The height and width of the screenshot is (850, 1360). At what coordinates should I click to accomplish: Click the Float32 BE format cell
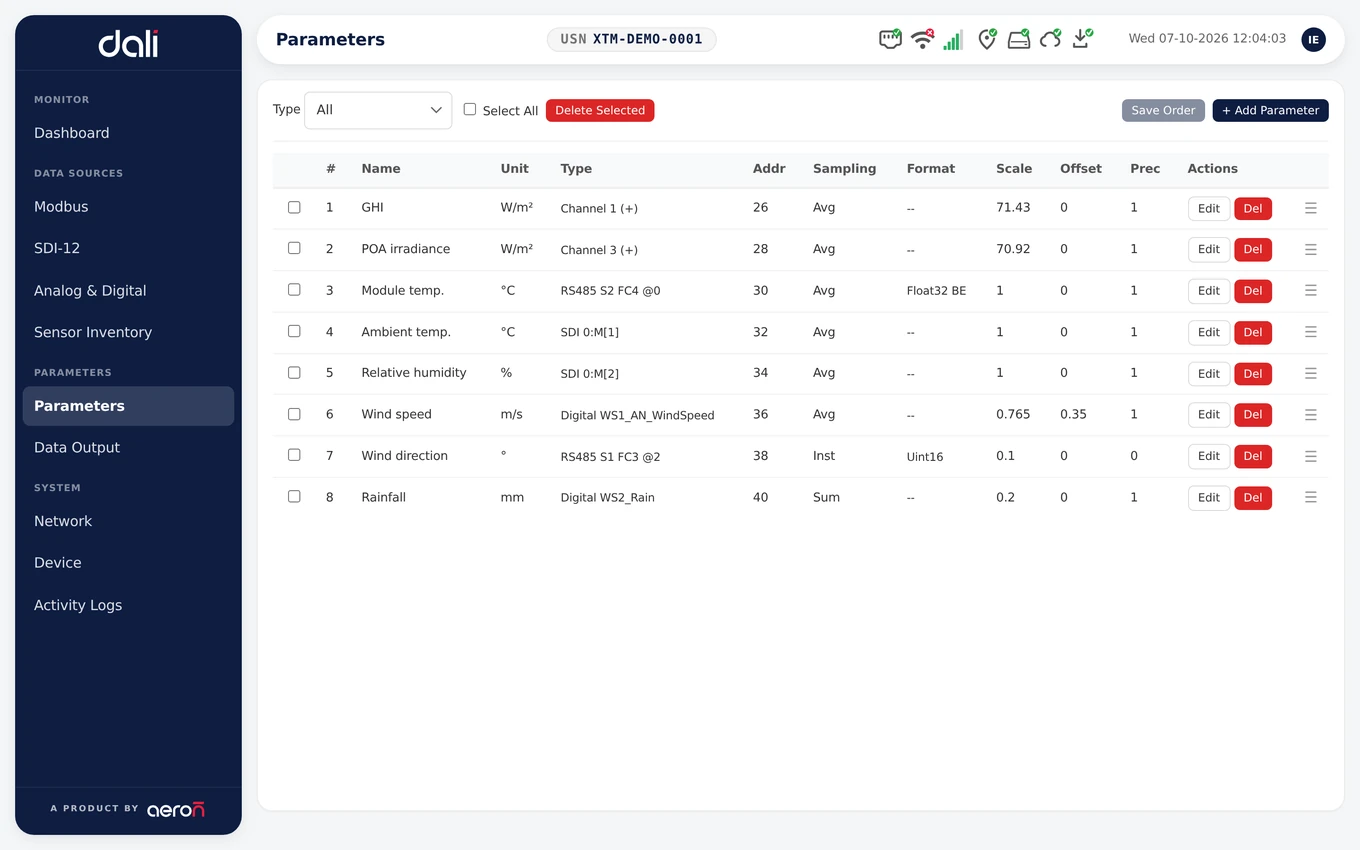(936, 291)
